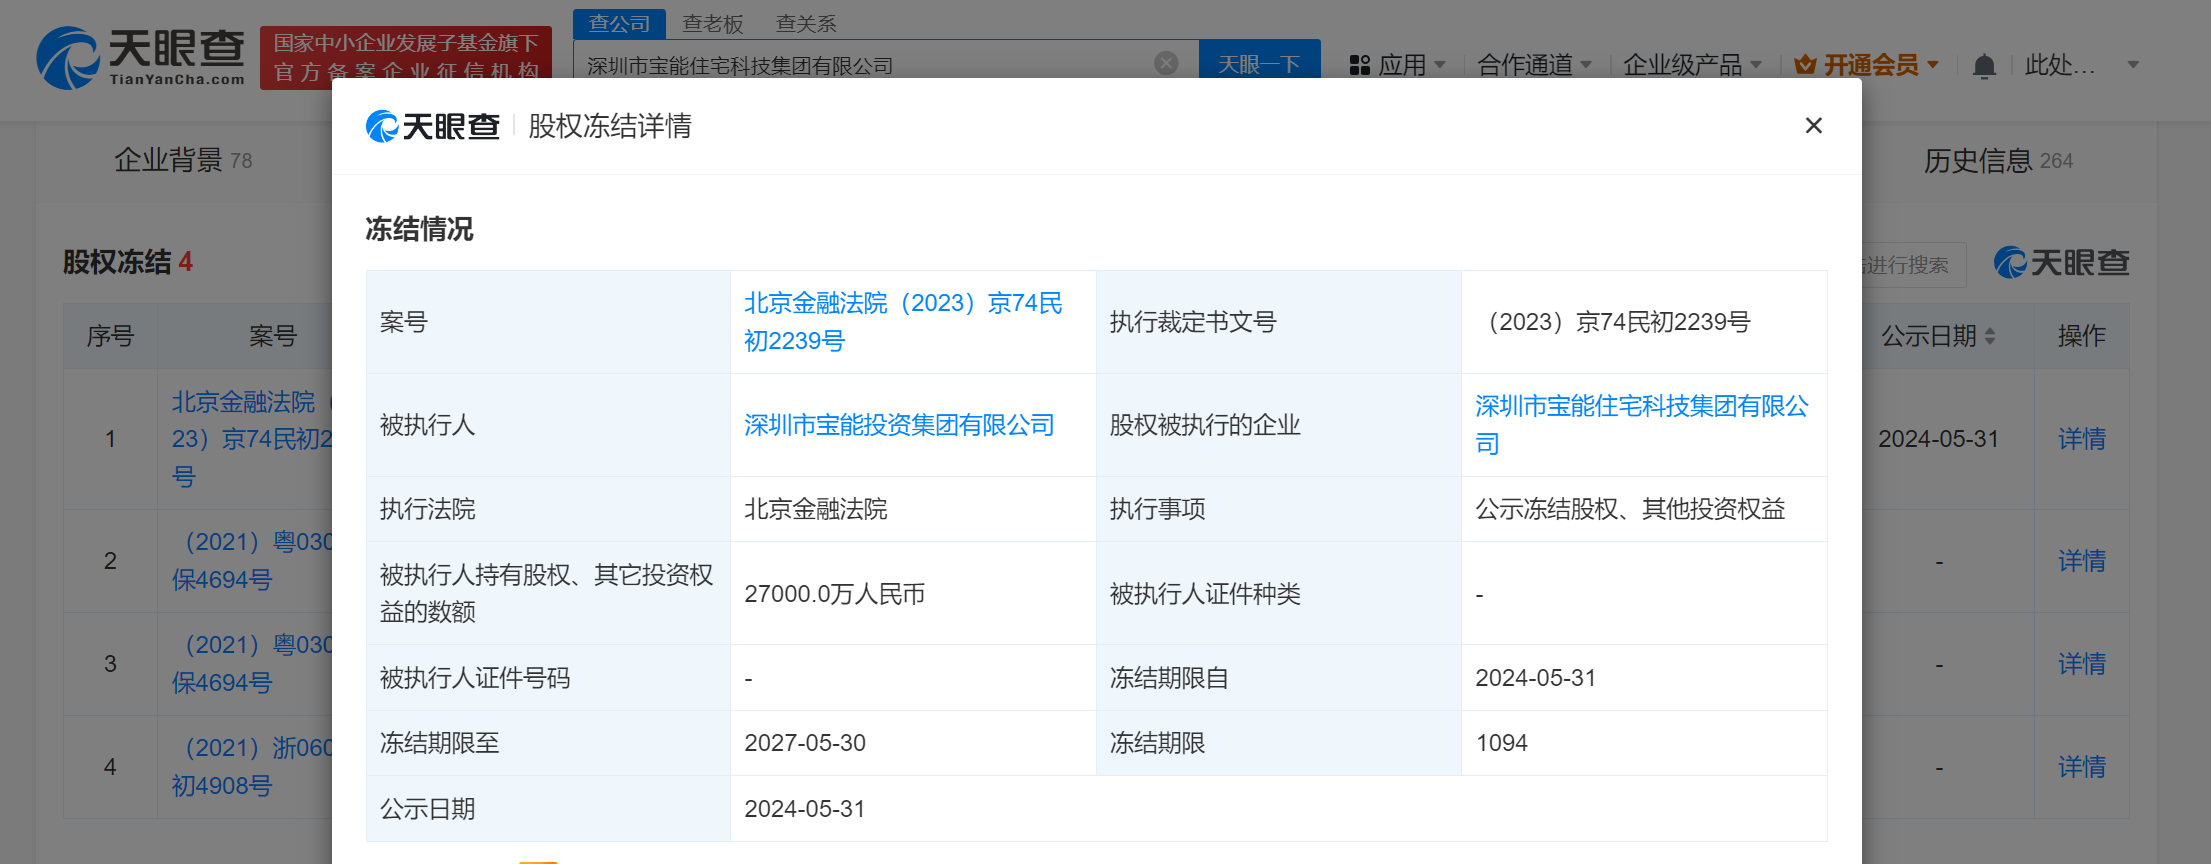This screenshot has width=2211, height=864.
Task: Select 执行法院 value 北京金融法院
Action: (x=815, y=509)
